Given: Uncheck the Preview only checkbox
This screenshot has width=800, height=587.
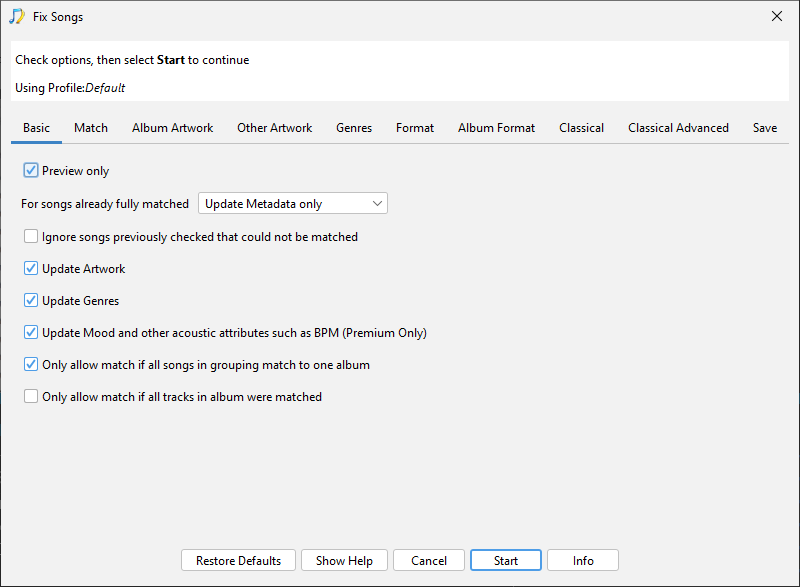Looking at the screenshot, I should click(31, 171).
